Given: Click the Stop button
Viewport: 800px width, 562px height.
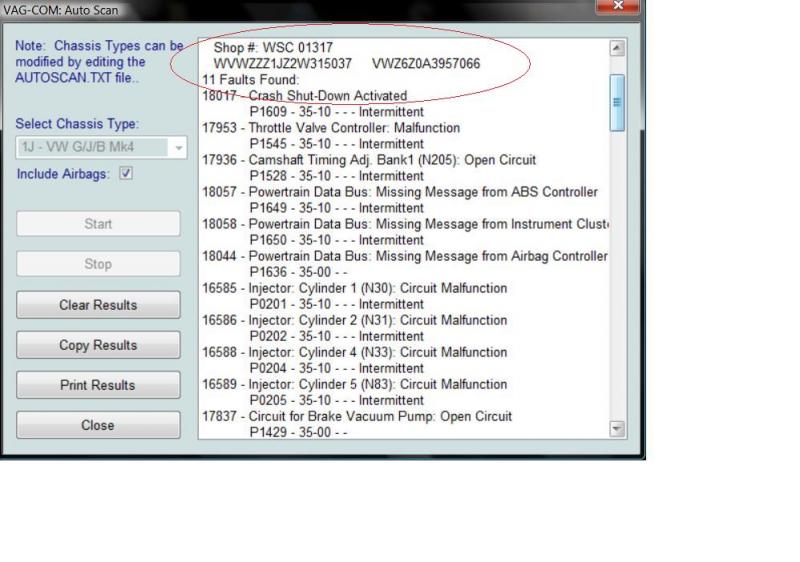Looking at the screenshot, I should pos(98,264).
